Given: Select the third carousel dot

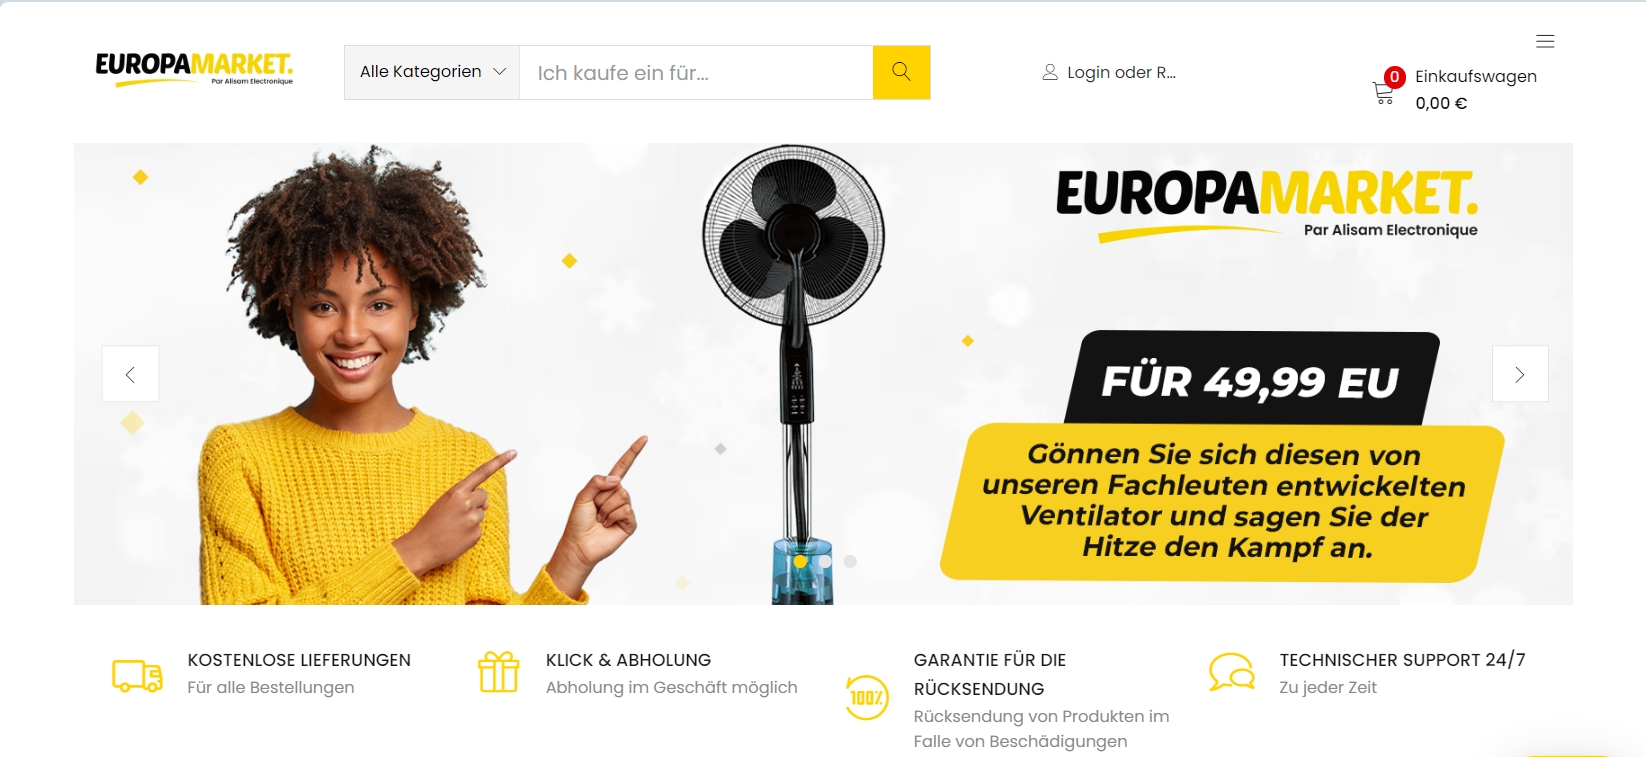Looking at the screenshot, I should pyautogui.click(x=850, y=561).
